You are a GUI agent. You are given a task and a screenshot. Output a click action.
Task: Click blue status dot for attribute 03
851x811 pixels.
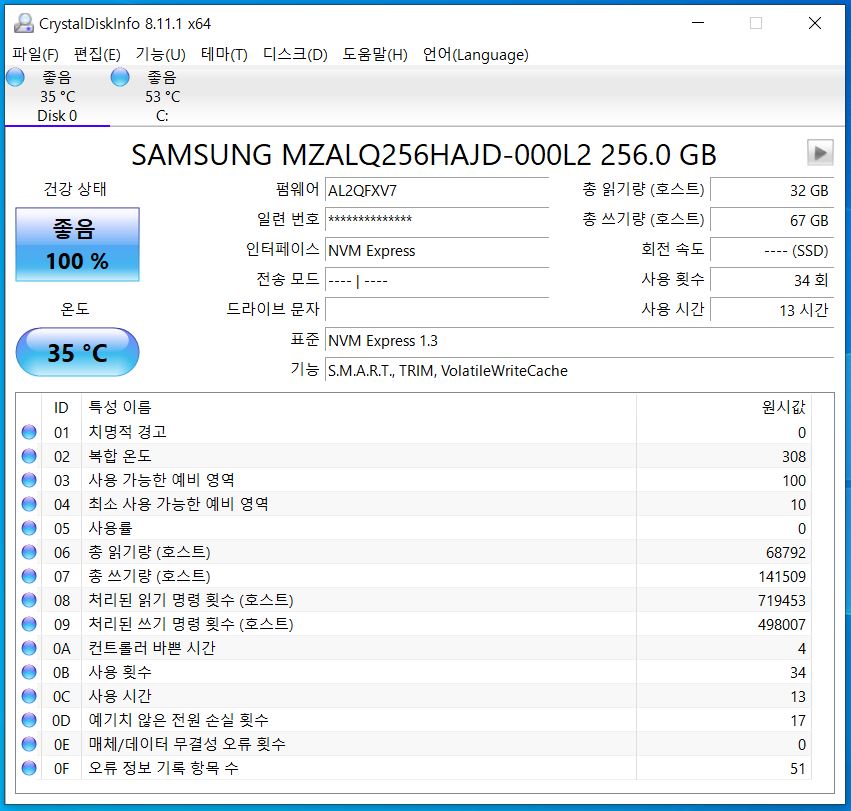pos(29,480)
